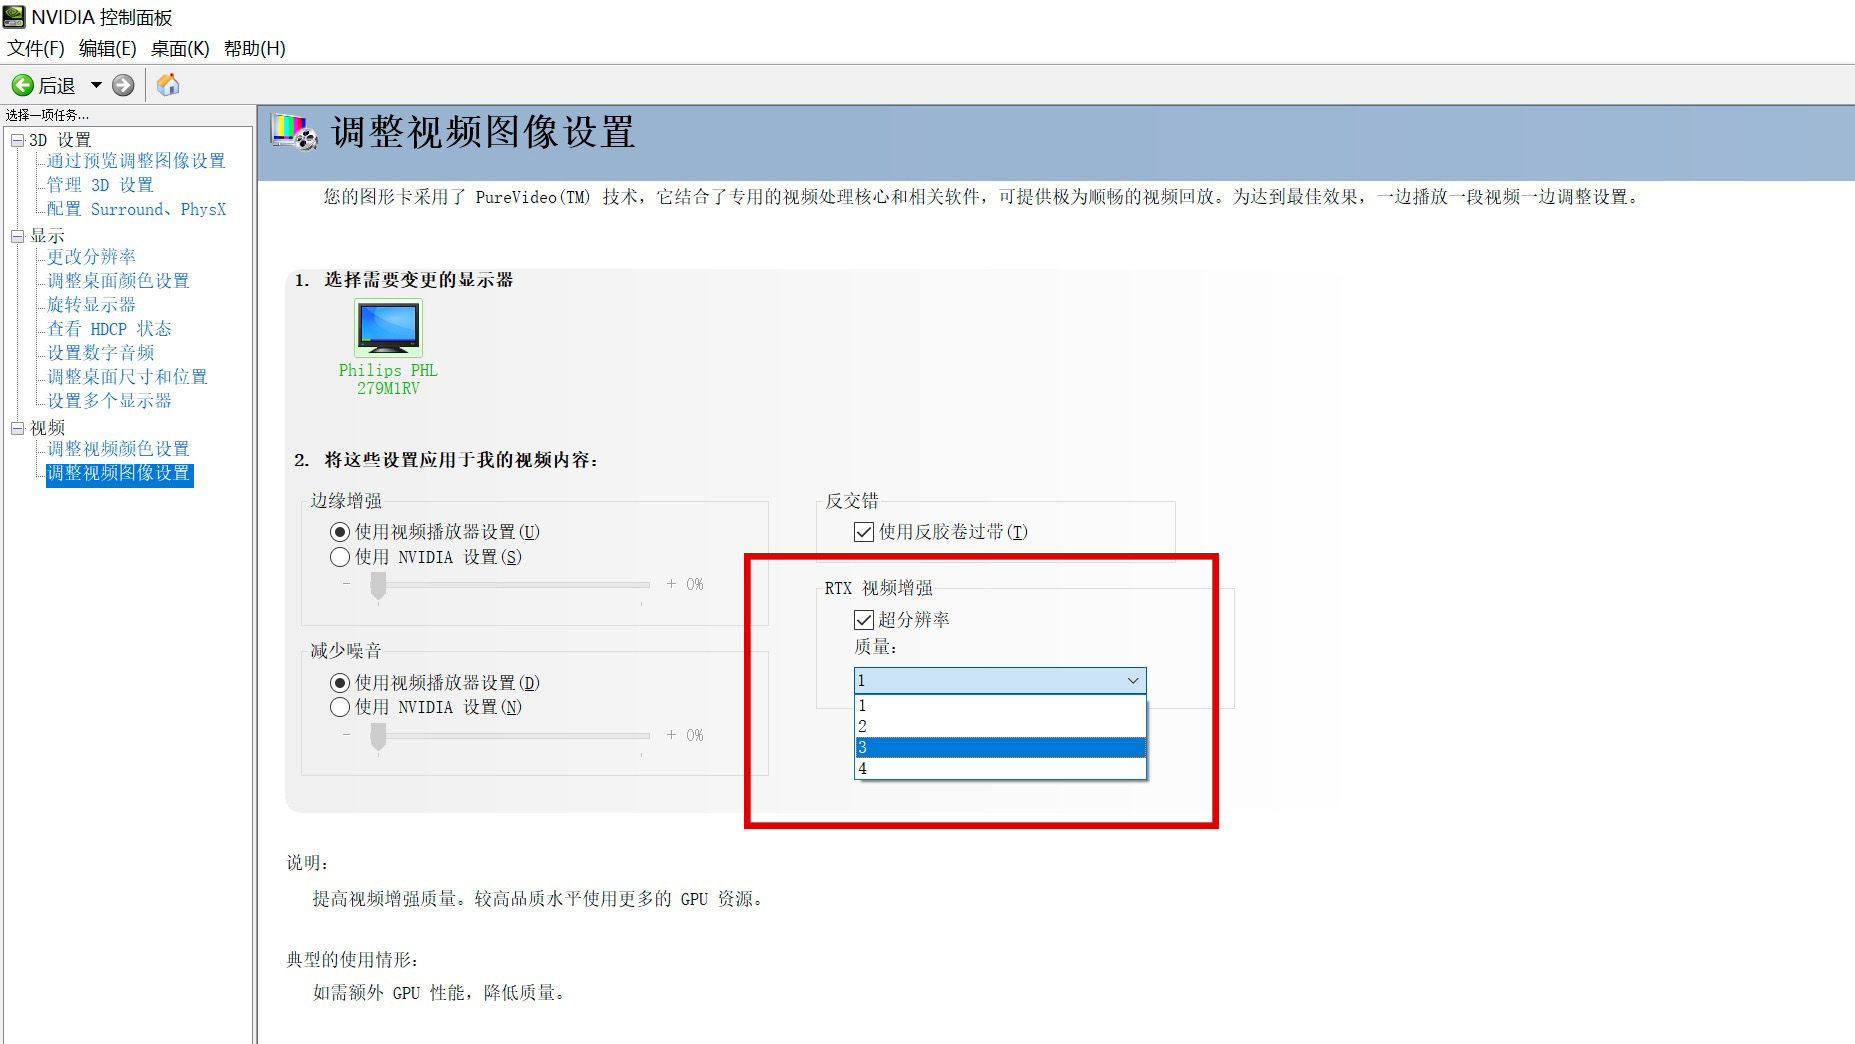
Task: Choose highlighted quality option 3
Action: pyautogui.click(x=1000, y=748)
